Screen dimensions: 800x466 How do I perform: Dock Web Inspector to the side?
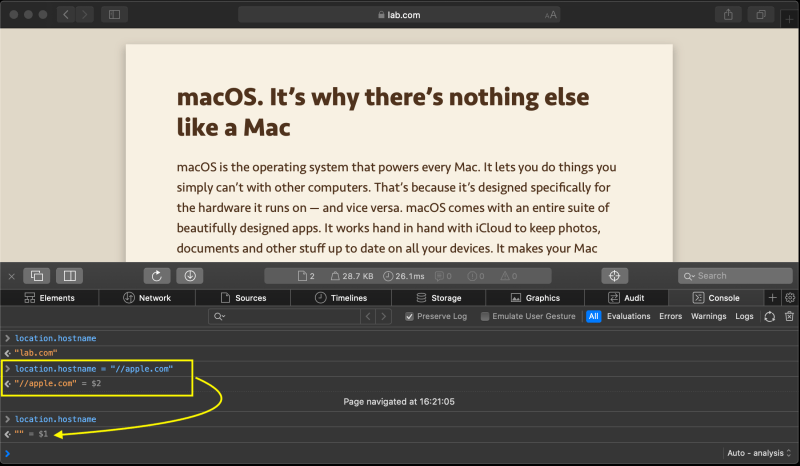(x=69, y=276)
